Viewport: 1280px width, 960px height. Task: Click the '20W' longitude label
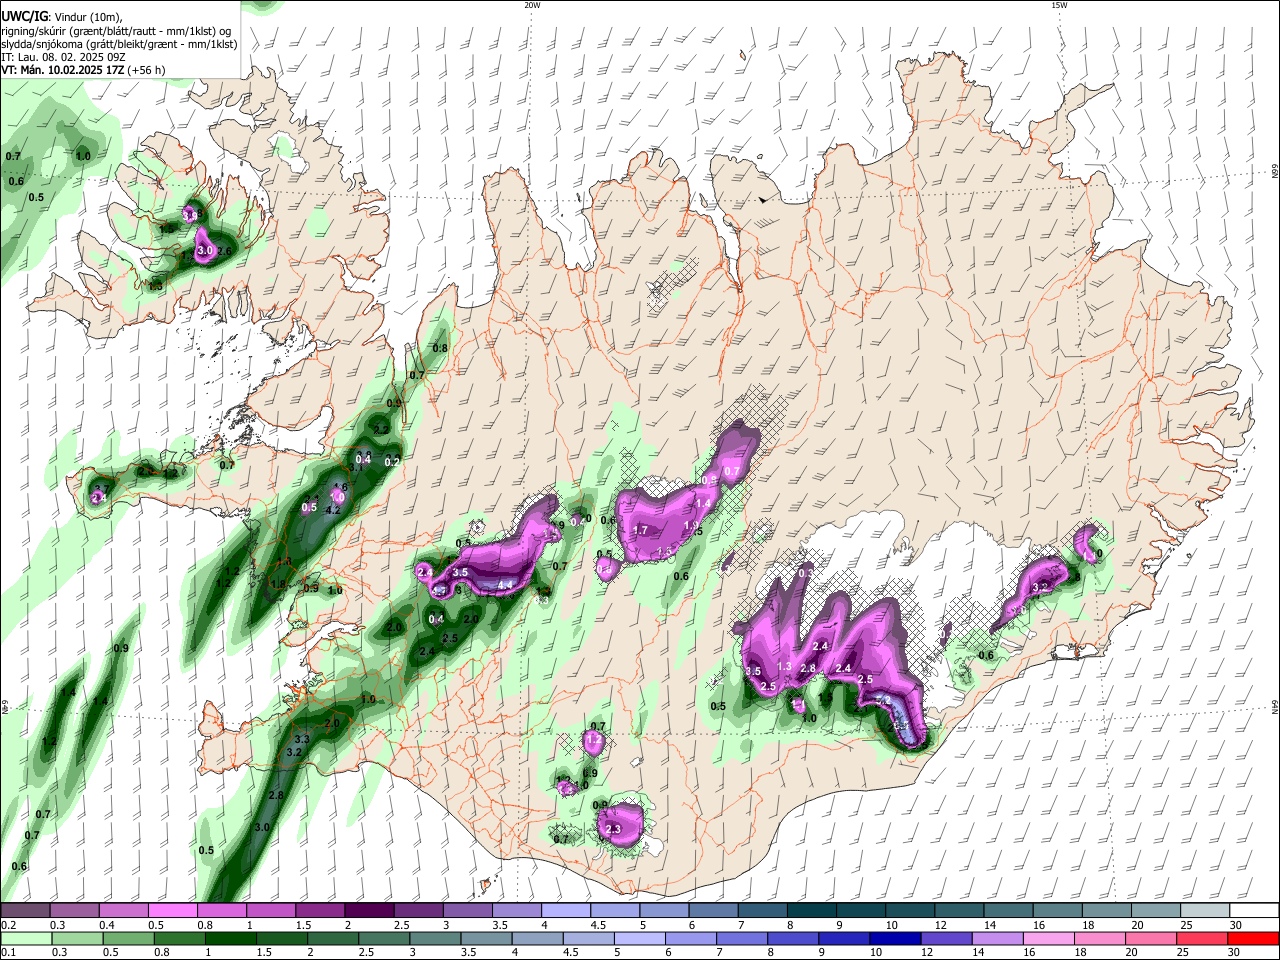[532, 5]
